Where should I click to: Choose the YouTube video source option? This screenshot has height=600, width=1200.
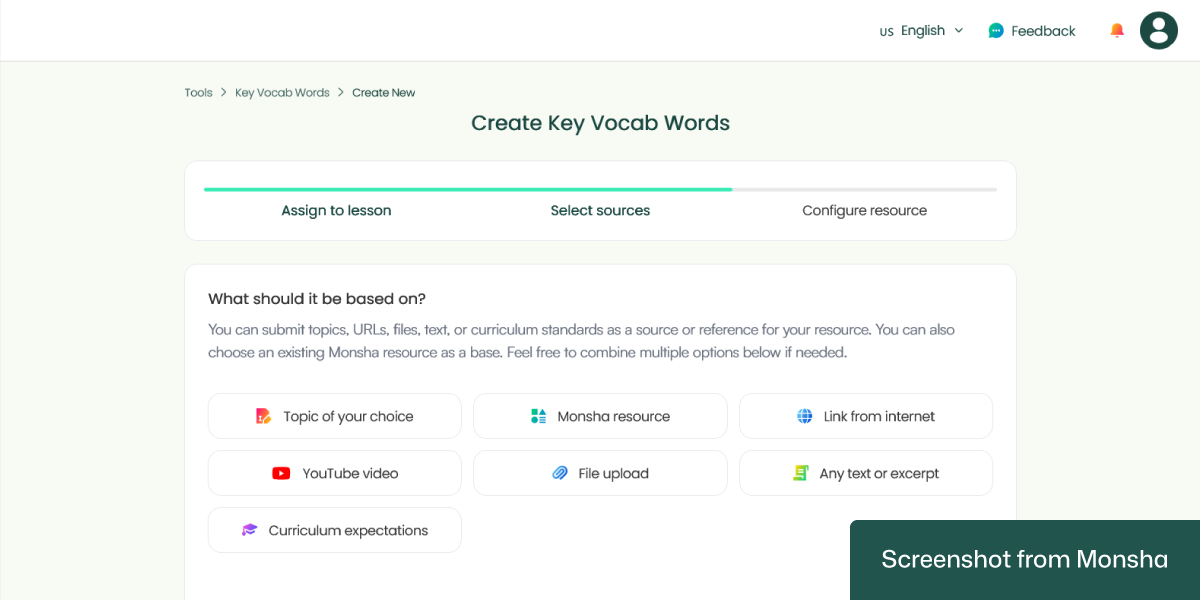335,473
